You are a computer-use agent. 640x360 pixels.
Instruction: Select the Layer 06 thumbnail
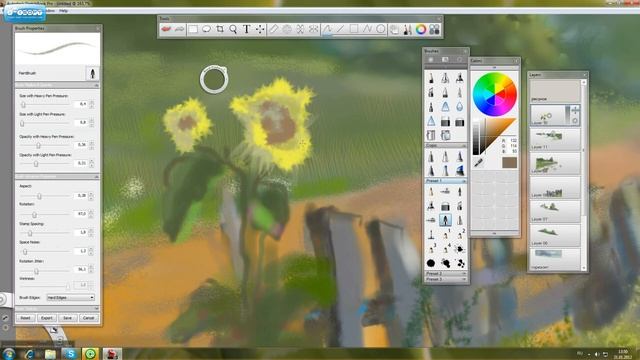click(555, 235)
